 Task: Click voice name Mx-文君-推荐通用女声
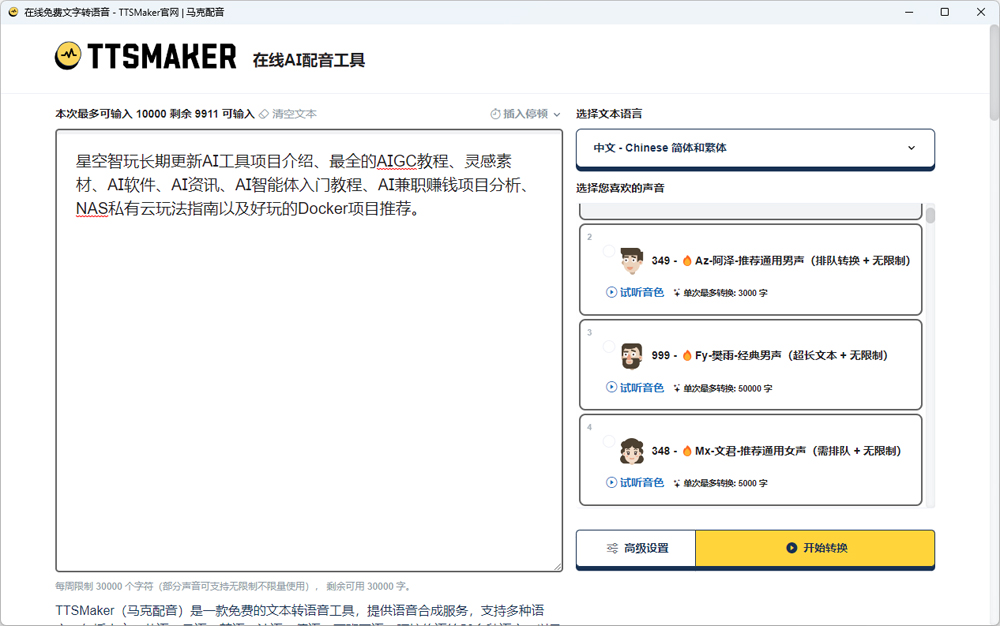pos(751,451)
